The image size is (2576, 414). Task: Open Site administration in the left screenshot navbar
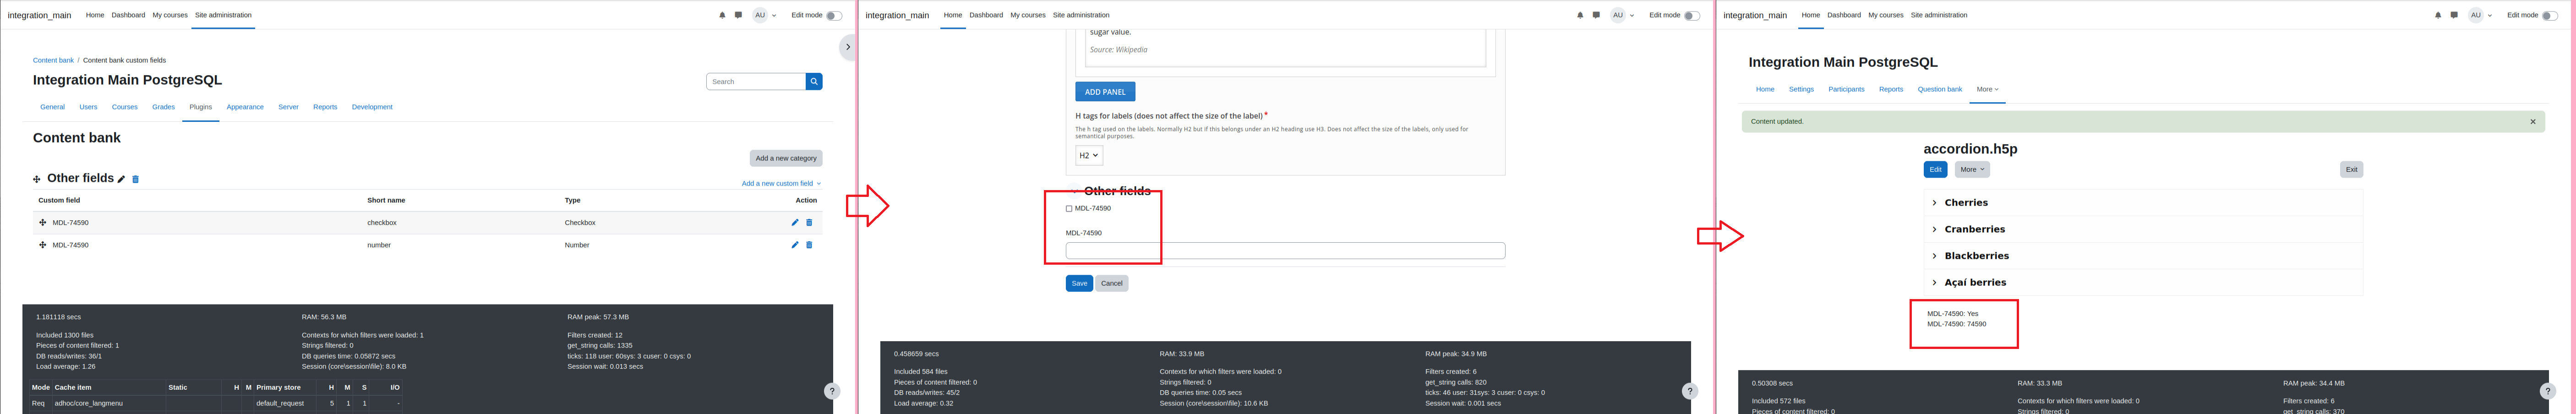pyautogui.click(x=223, y=15)
